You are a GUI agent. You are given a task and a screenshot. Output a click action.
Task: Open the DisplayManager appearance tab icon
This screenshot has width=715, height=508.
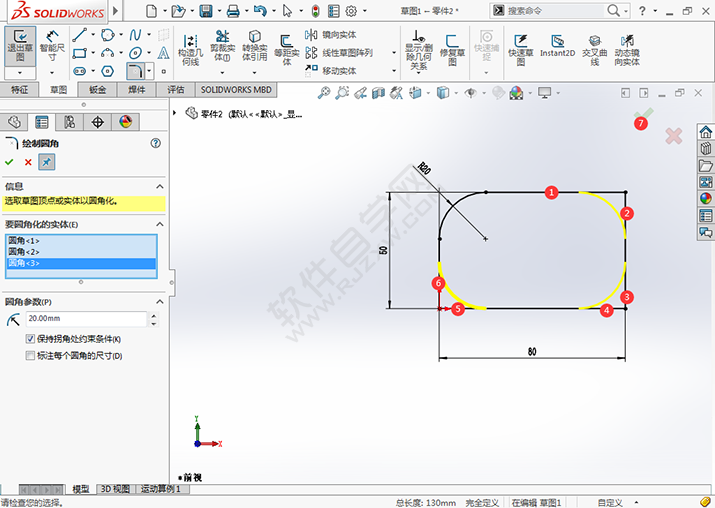[125, 122]
